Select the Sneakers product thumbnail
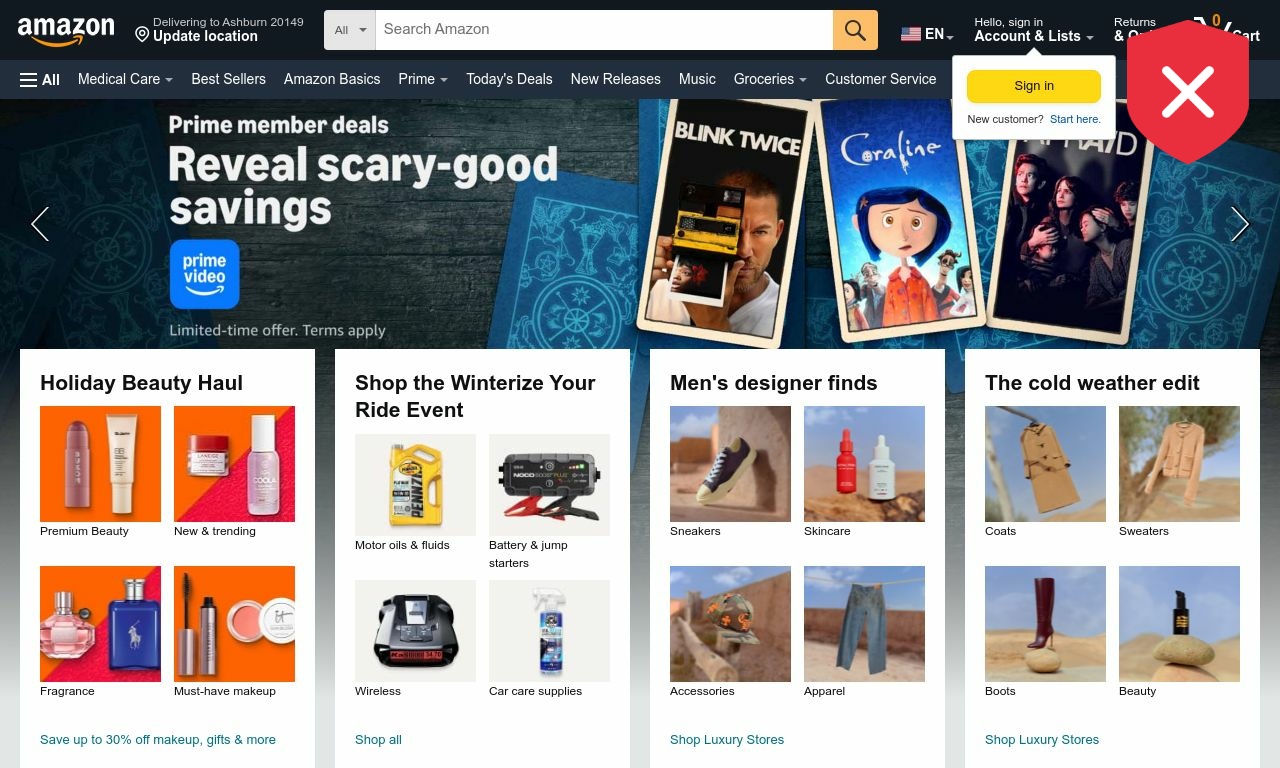This screenshot has height=768, width=1280. [x=730, y=464]
